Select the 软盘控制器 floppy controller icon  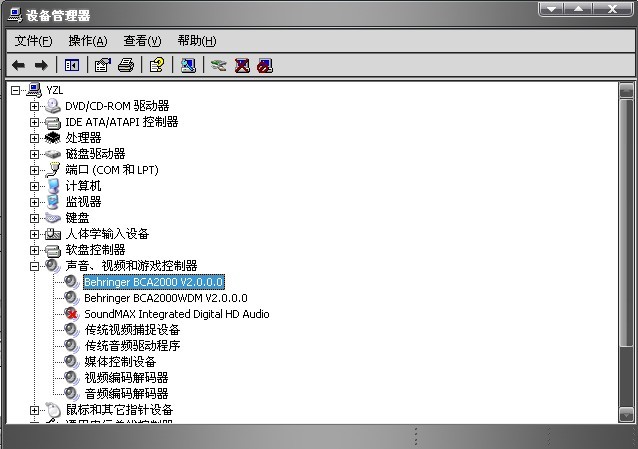coord(52,250)
